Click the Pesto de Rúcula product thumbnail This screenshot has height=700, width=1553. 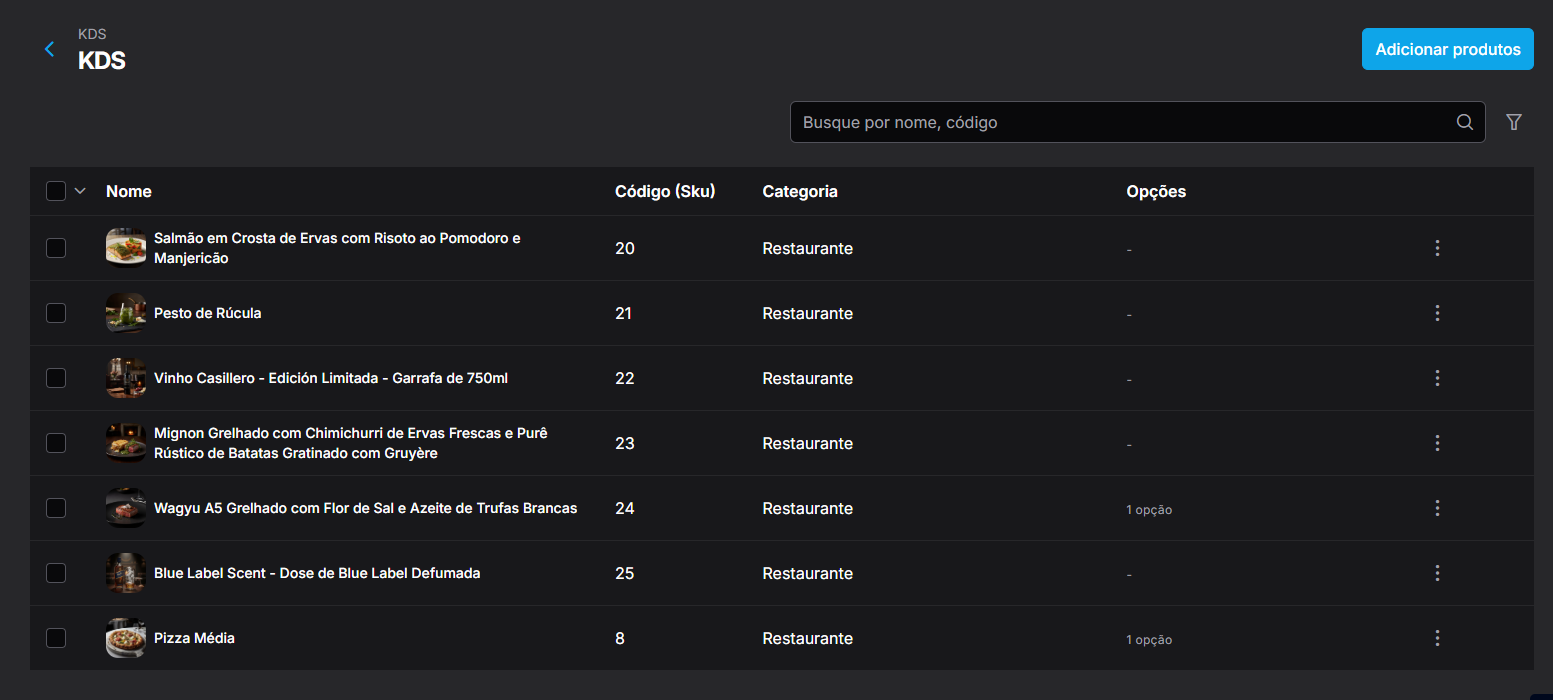126,313
